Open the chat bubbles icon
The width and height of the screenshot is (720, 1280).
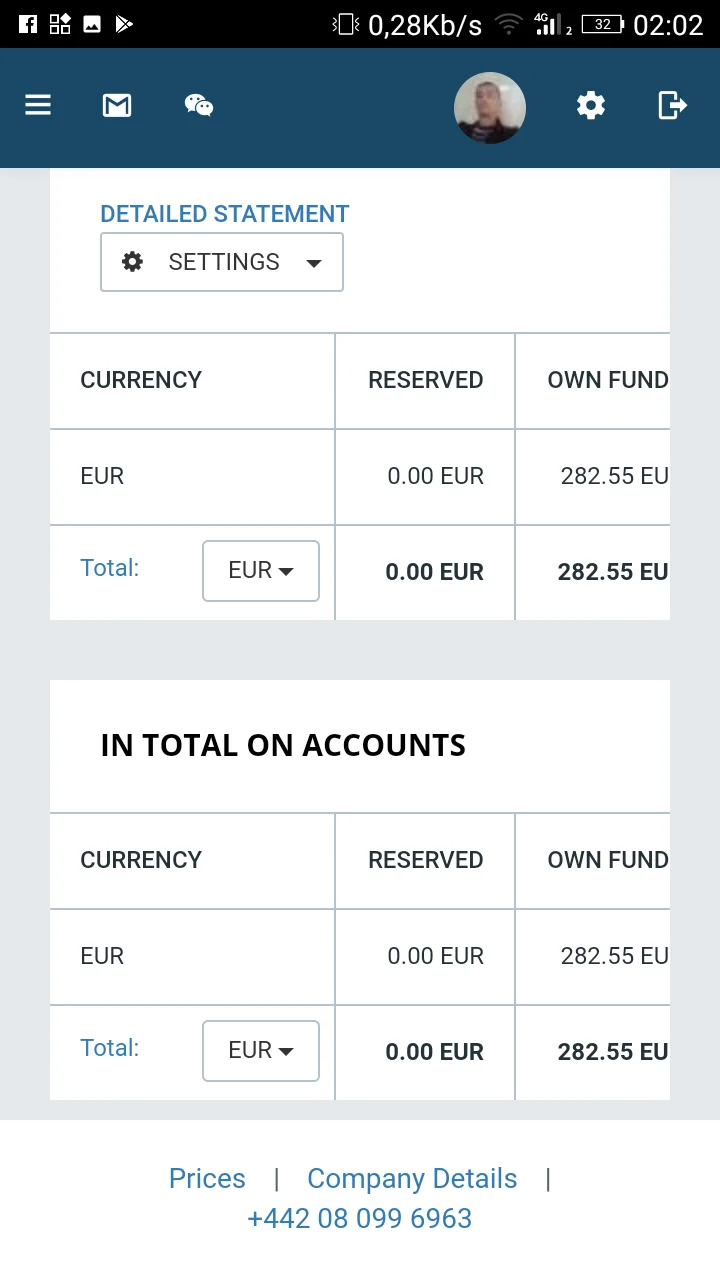[198, 105]
